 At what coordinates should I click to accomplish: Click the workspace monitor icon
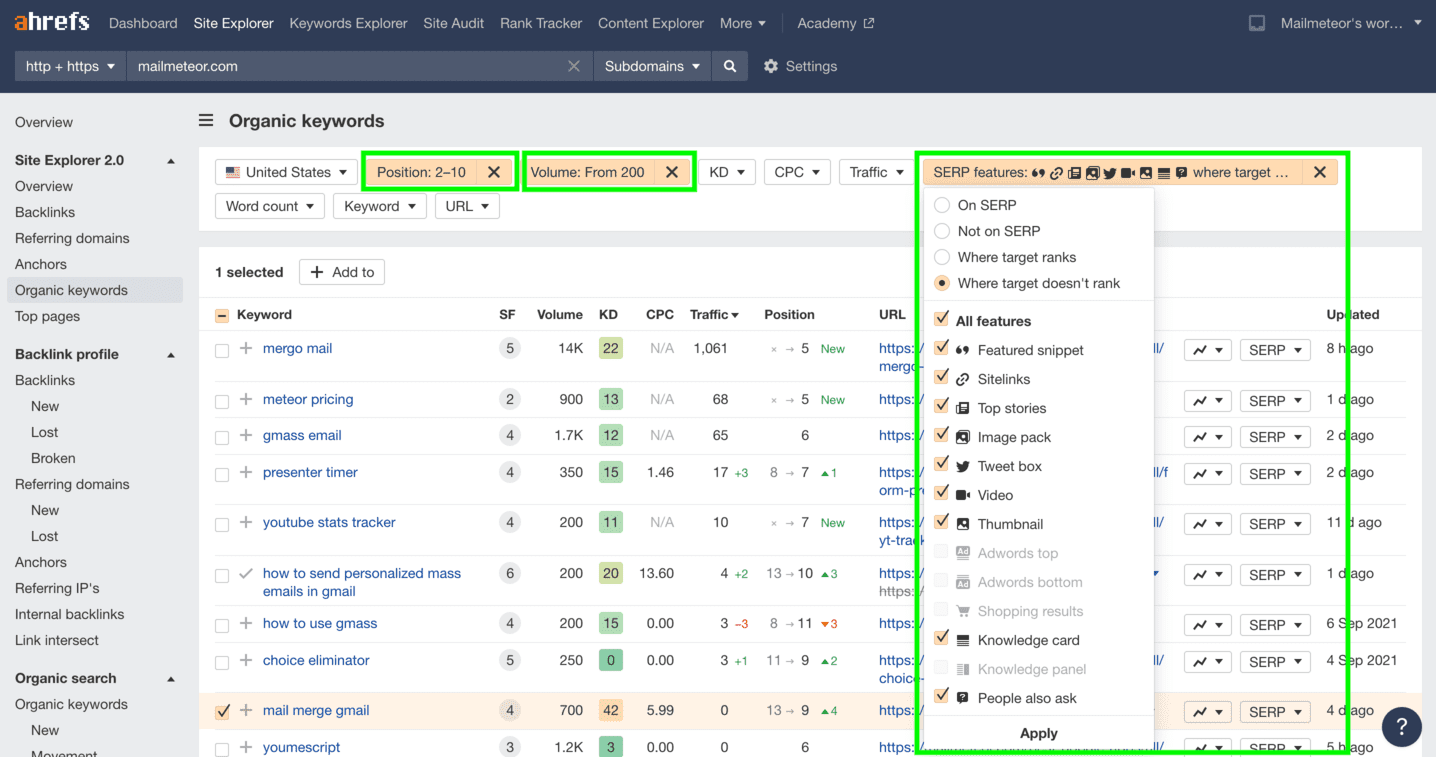1257,23
